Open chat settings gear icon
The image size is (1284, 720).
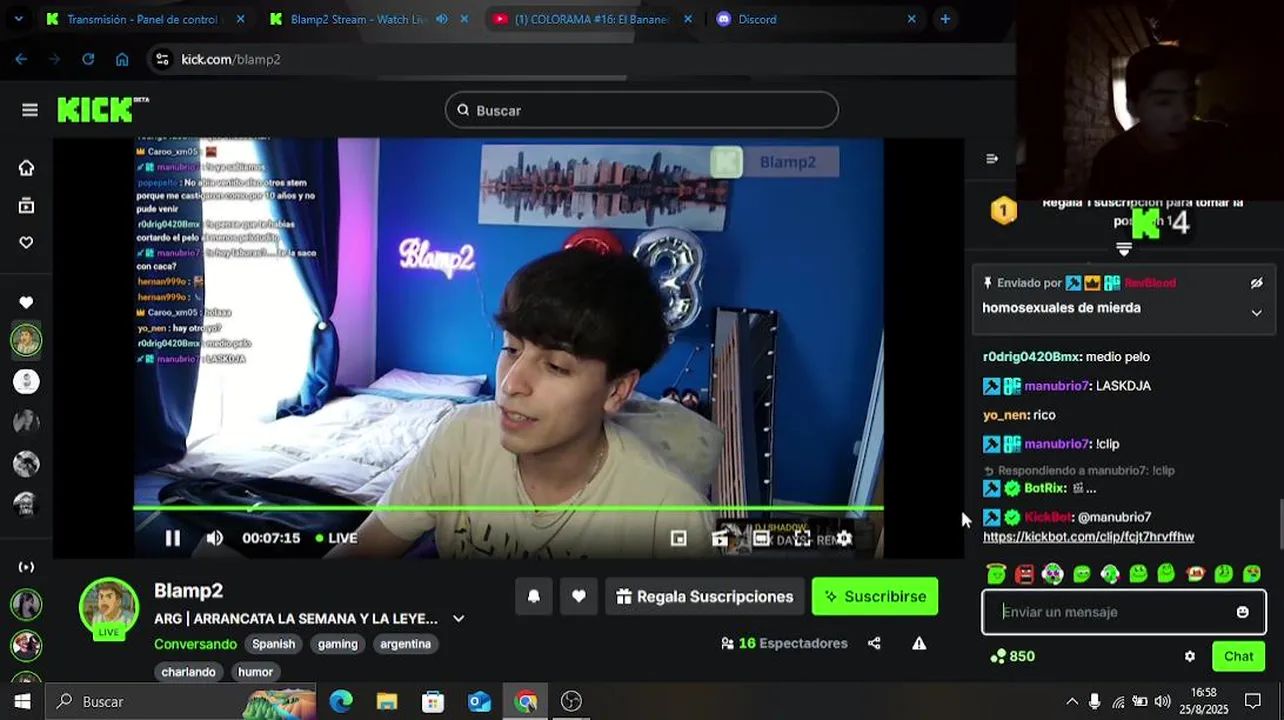coord(1189,656)
